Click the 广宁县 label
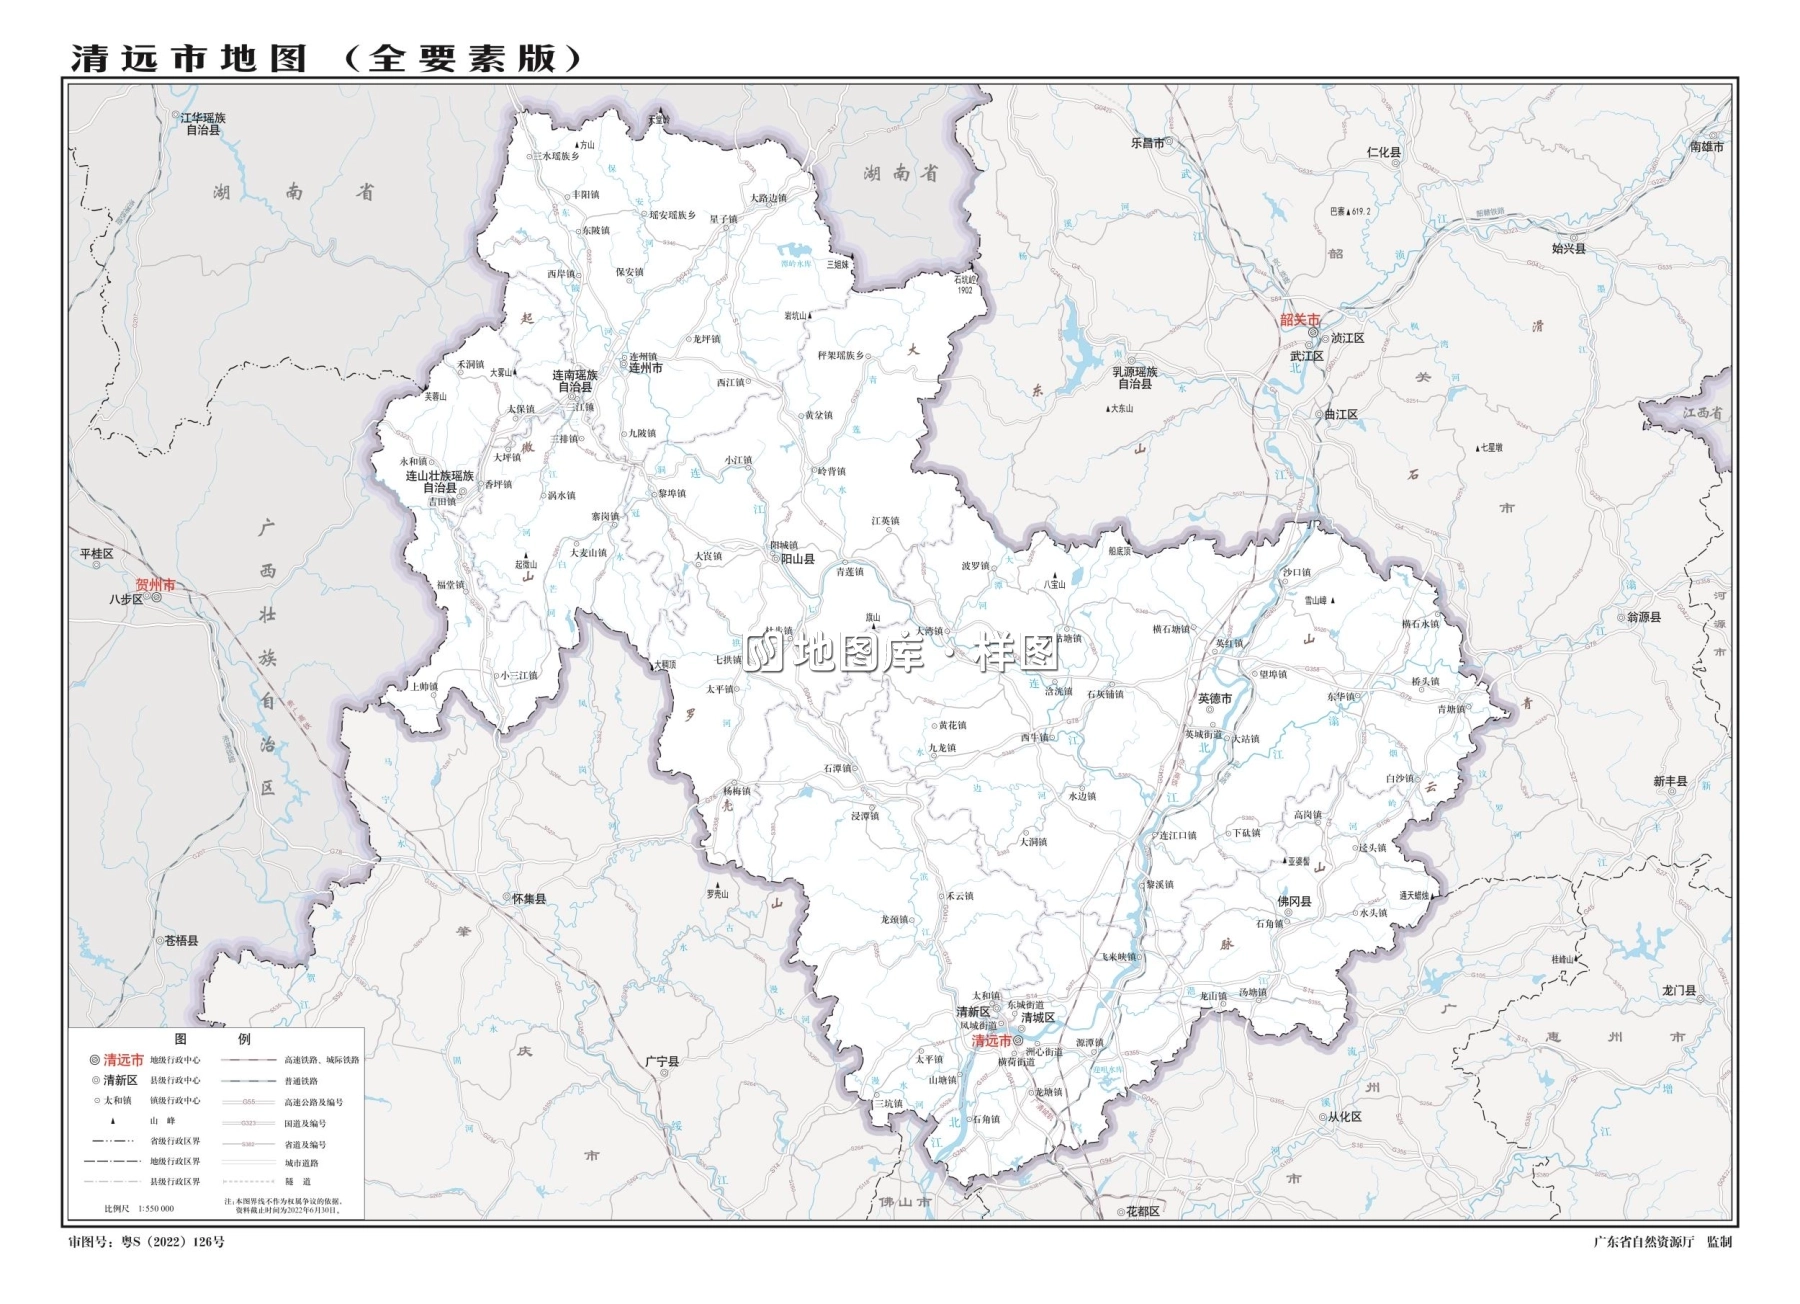This screenshot has height=1304, width=1800. point(662,1061)
